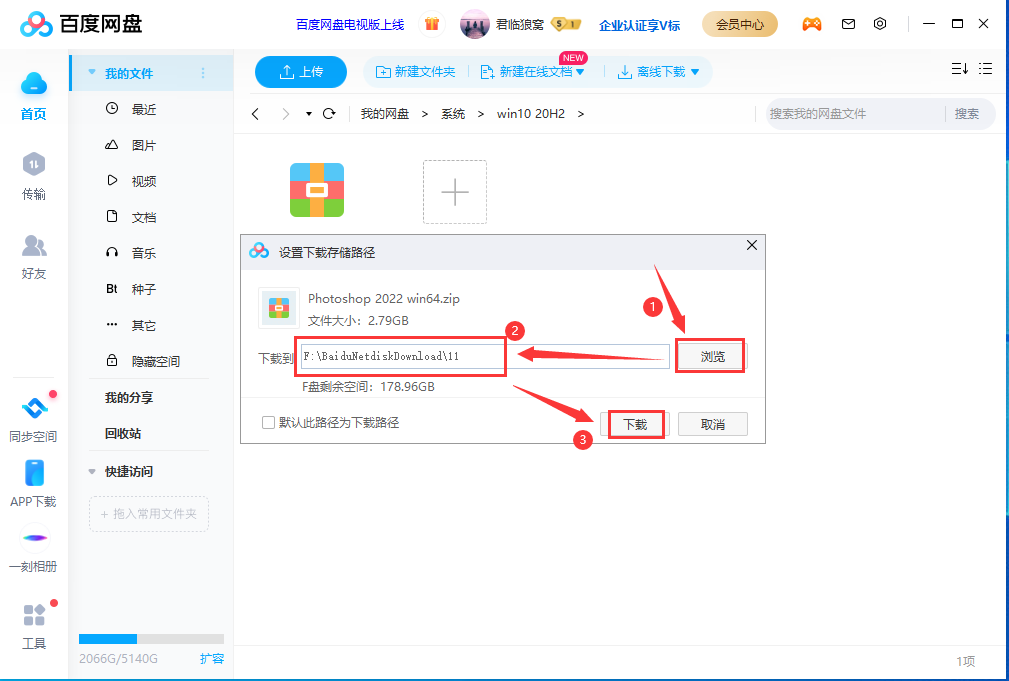Click 新建文件夹 button
This screenshot has height=681, width=1009.
(x=415, y=72)
